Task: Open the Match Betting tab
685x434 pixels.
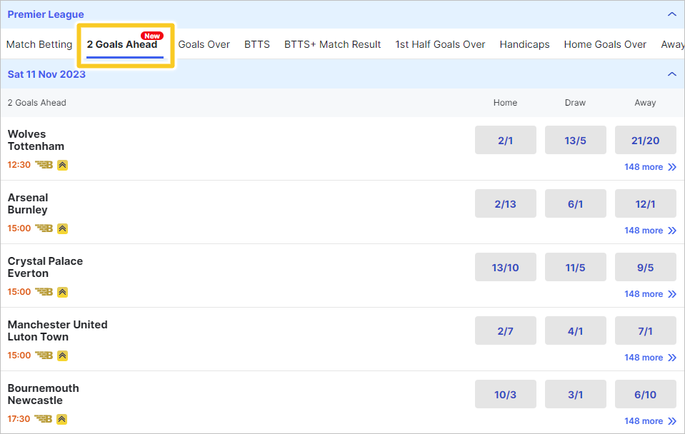Action: pyautogui.click(x=39, y=45)
